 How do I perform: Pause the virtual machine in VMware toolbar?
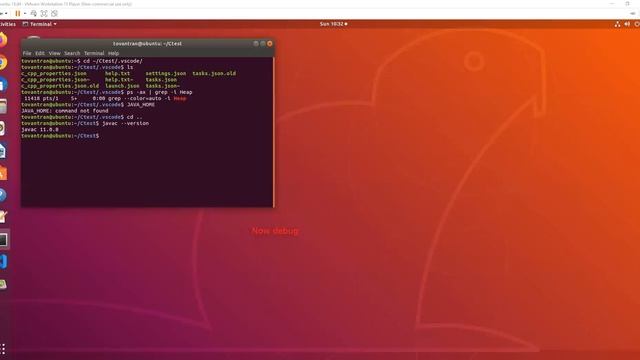18,13
